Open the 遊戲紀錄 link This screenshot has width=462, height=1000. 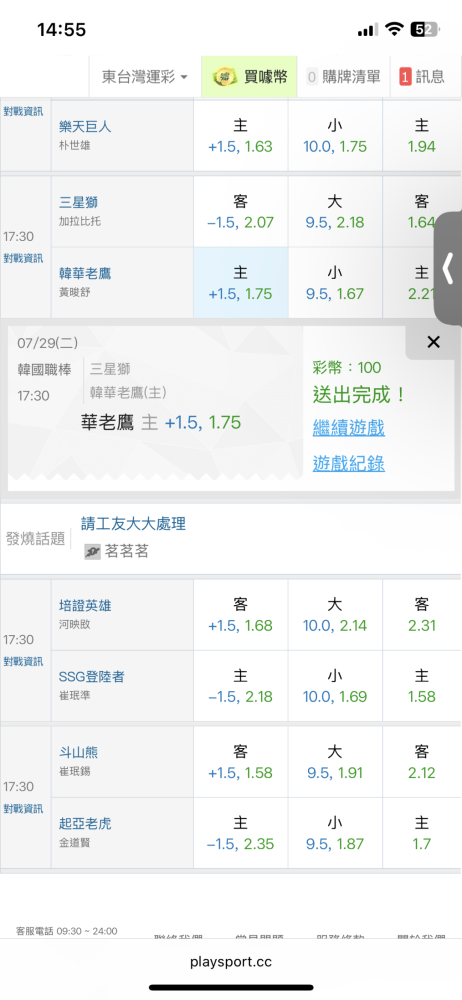(348, 463)
